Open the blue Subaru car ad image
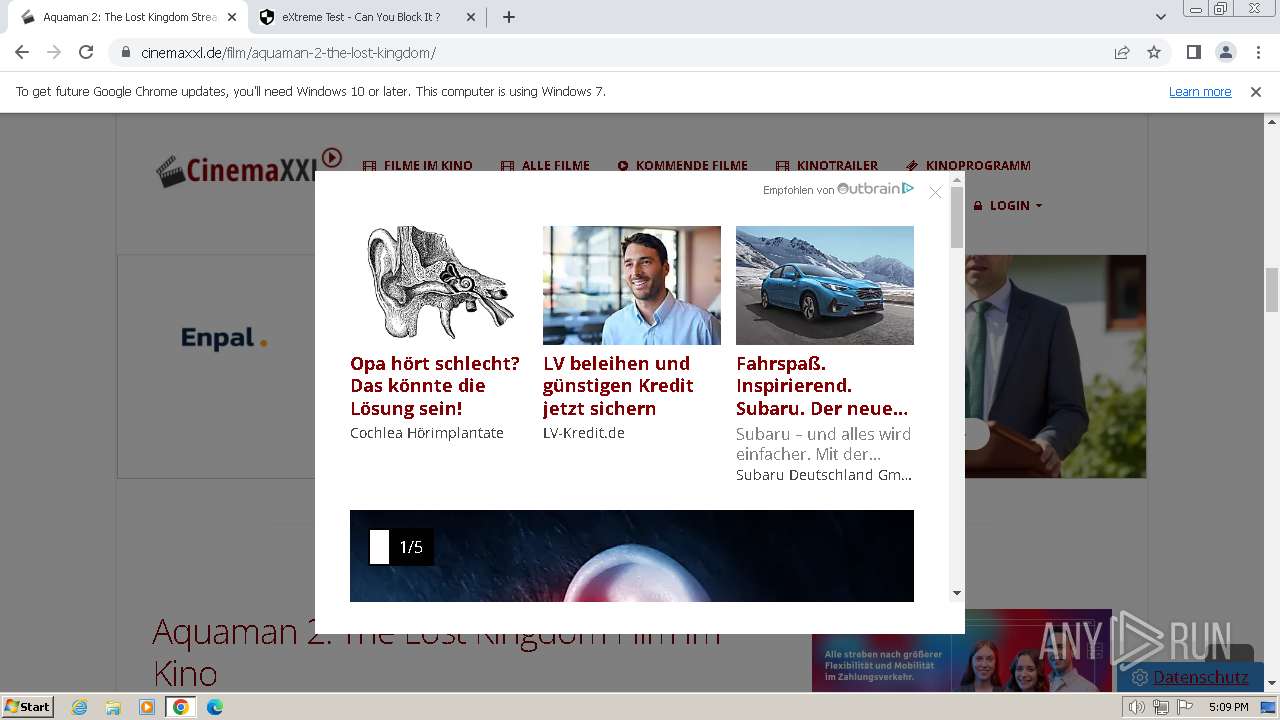Screen dimensions: 1280x720 825,285
